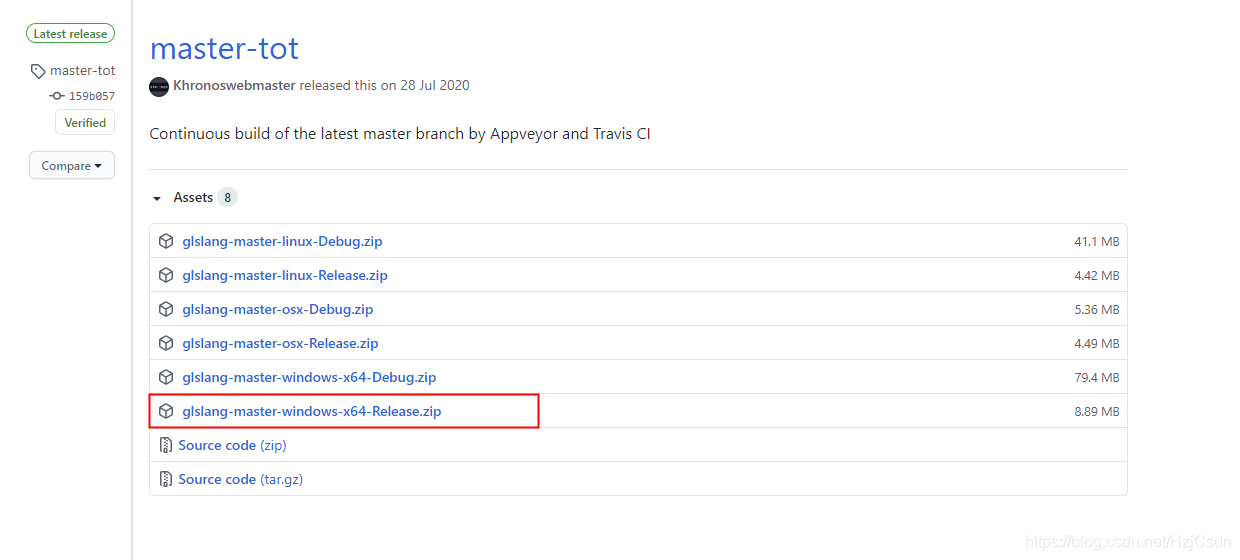
Task: Click the Assets label
Action: point(193,198)
